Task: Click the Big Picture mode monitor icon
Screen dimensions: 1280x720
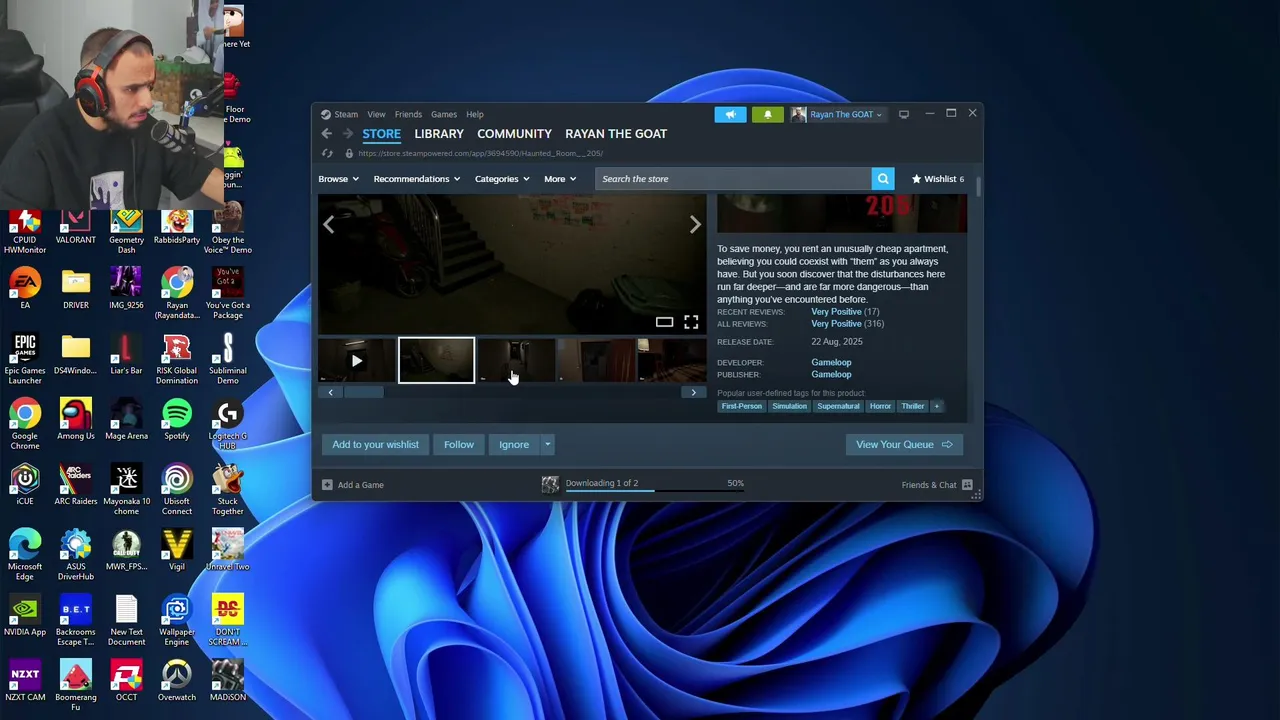Action: [x=904, y=114]
